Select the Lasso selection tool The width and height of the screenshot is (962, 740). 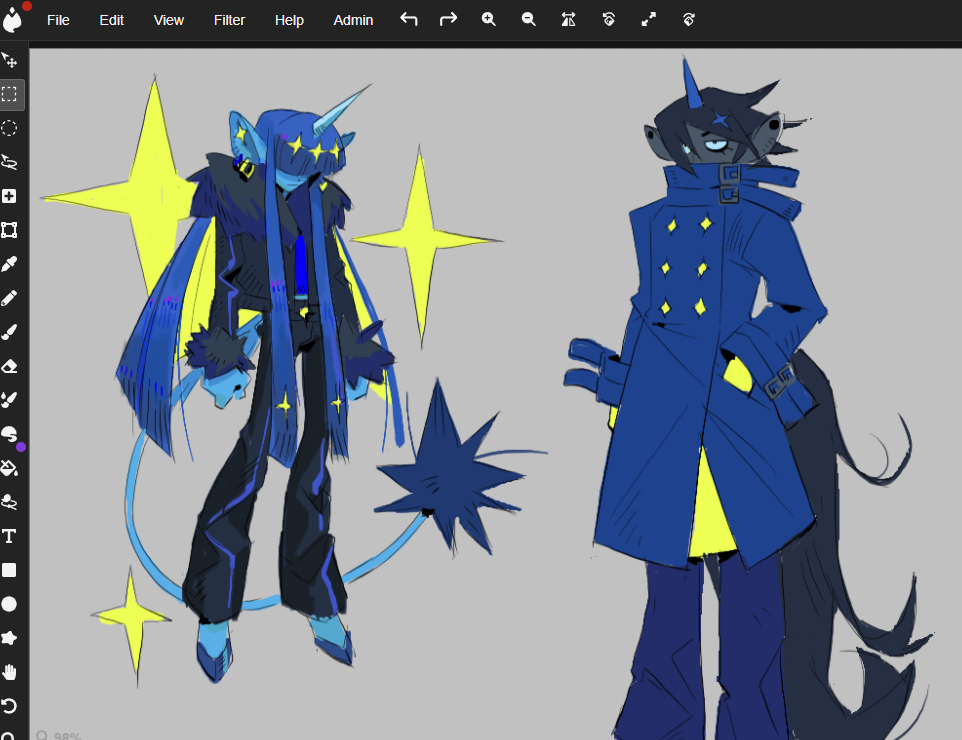(10, 162)
